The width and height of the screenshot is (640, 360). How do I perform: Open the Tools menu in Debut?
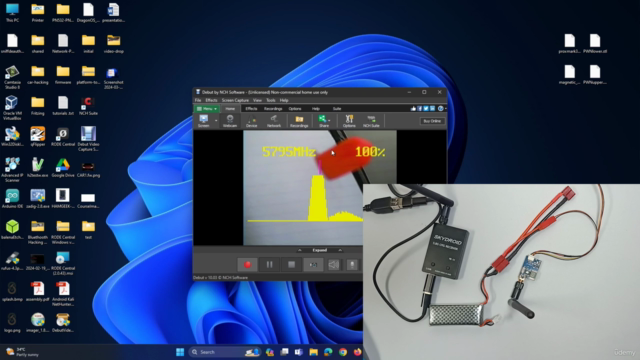pyautogui.click(x=271, y=100)
